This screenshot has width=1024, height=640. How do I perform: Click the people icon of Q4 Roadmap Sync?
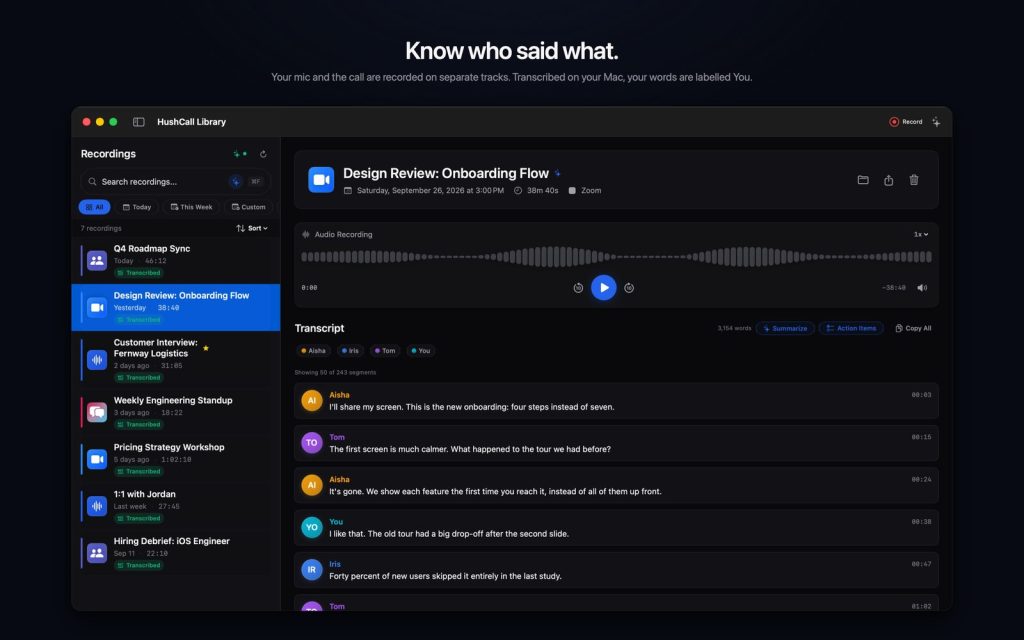tap(97, 261)
